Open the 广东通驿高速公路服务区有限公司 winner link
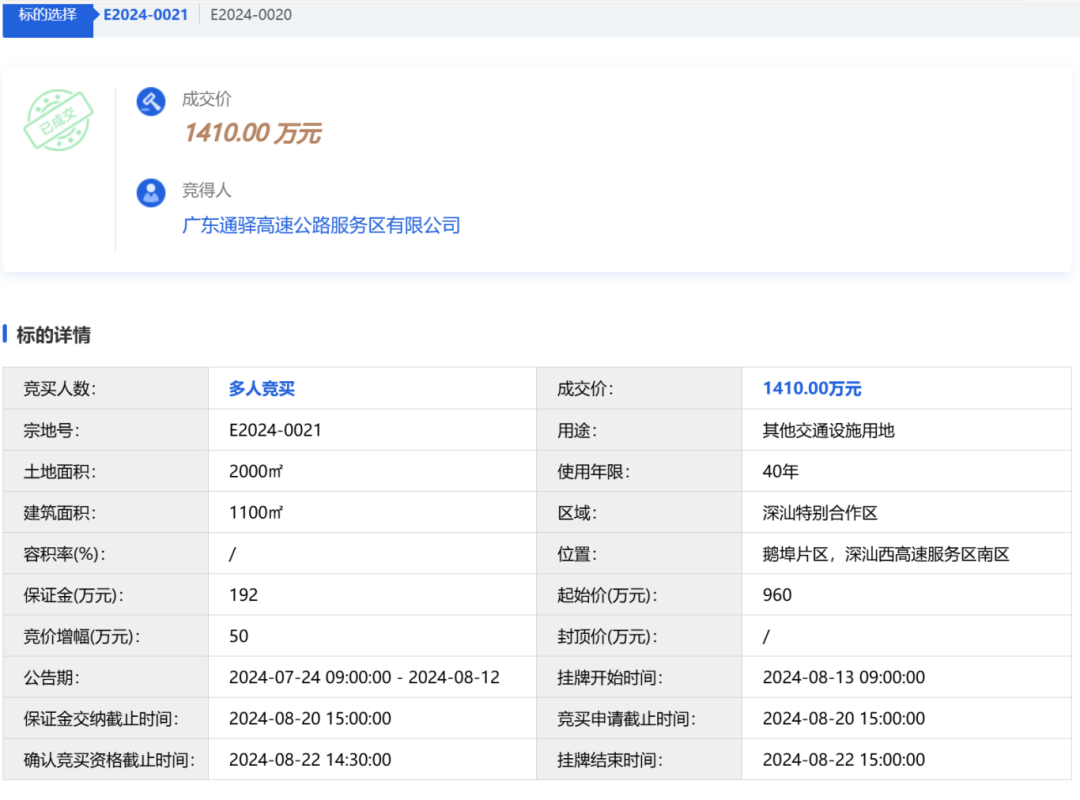Image resolution: width=1080 pixels, height=800 pixels. [x=321, y=225]
